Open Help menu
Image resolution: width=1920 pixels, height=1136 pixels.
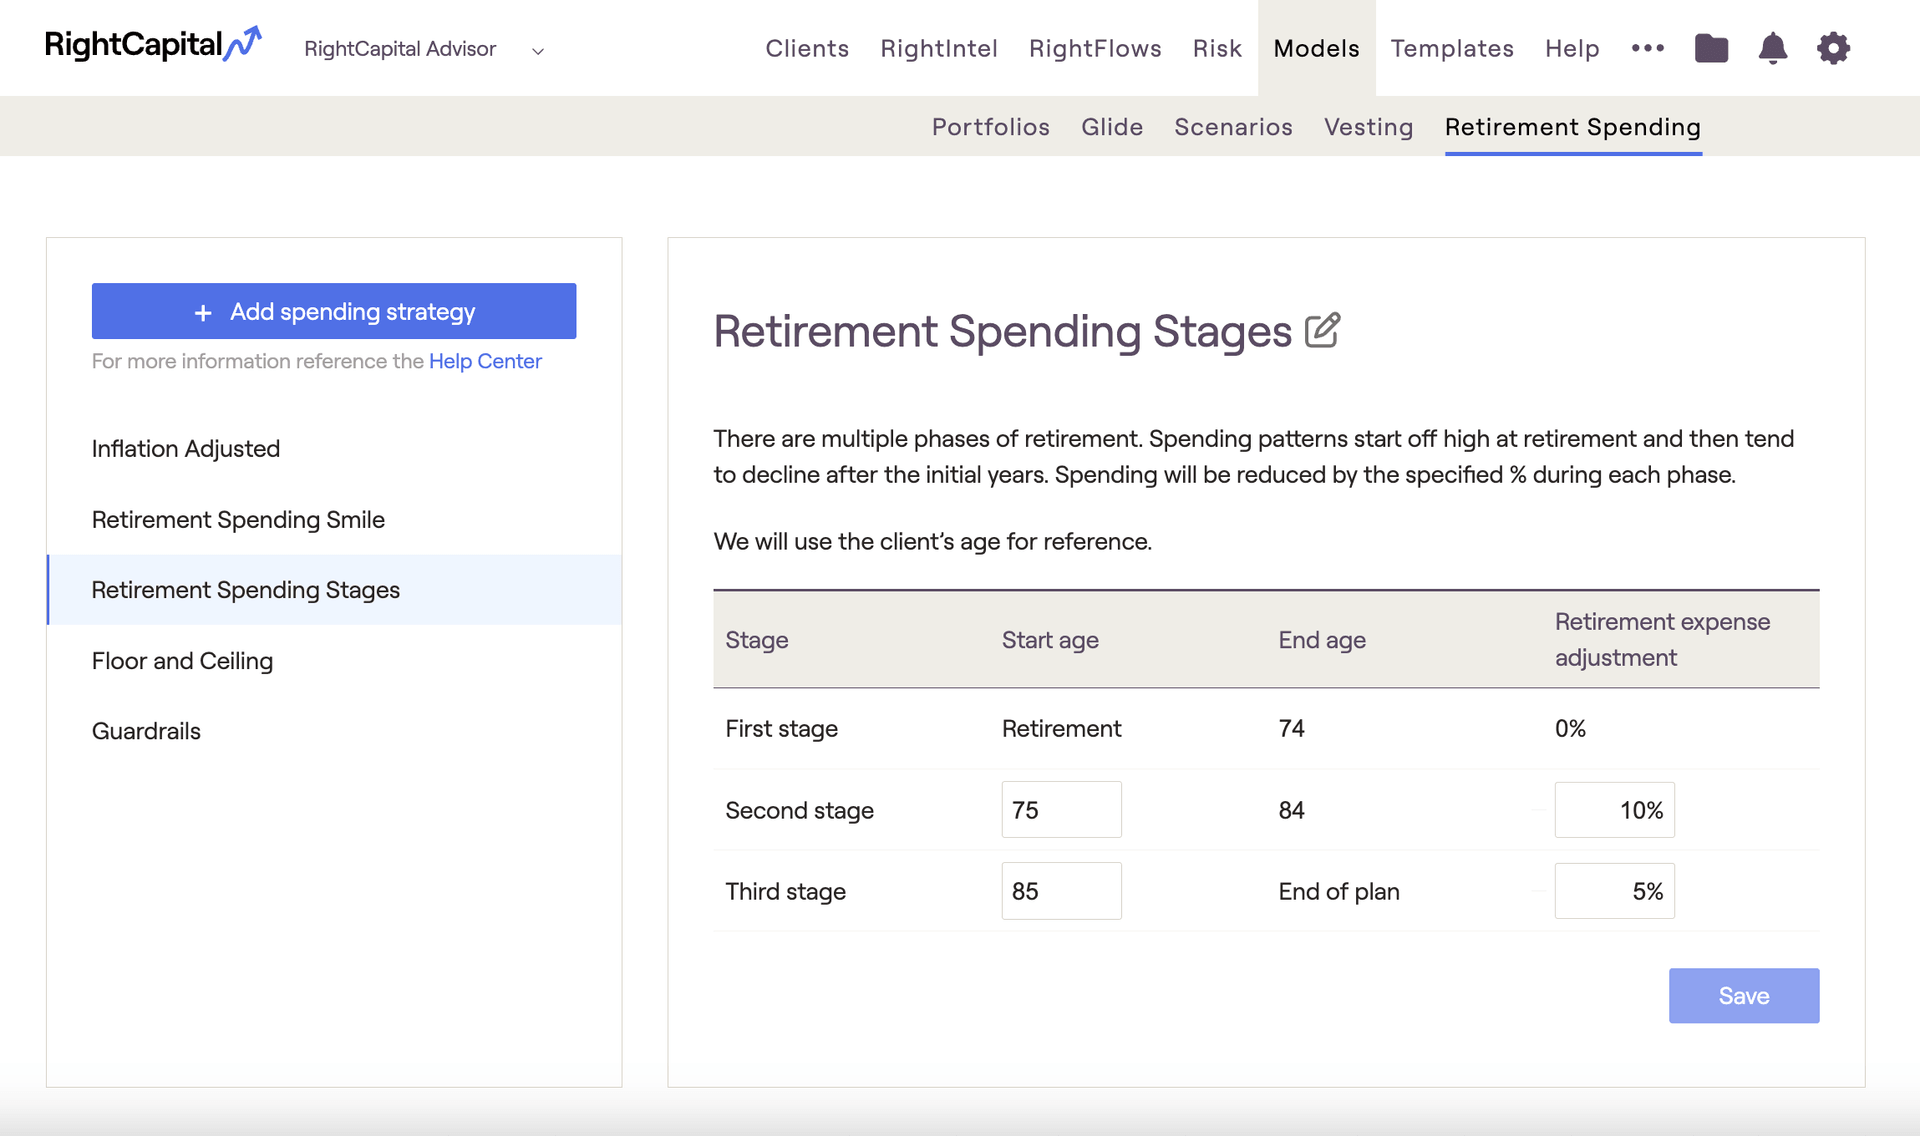(x=1572, y=48)
